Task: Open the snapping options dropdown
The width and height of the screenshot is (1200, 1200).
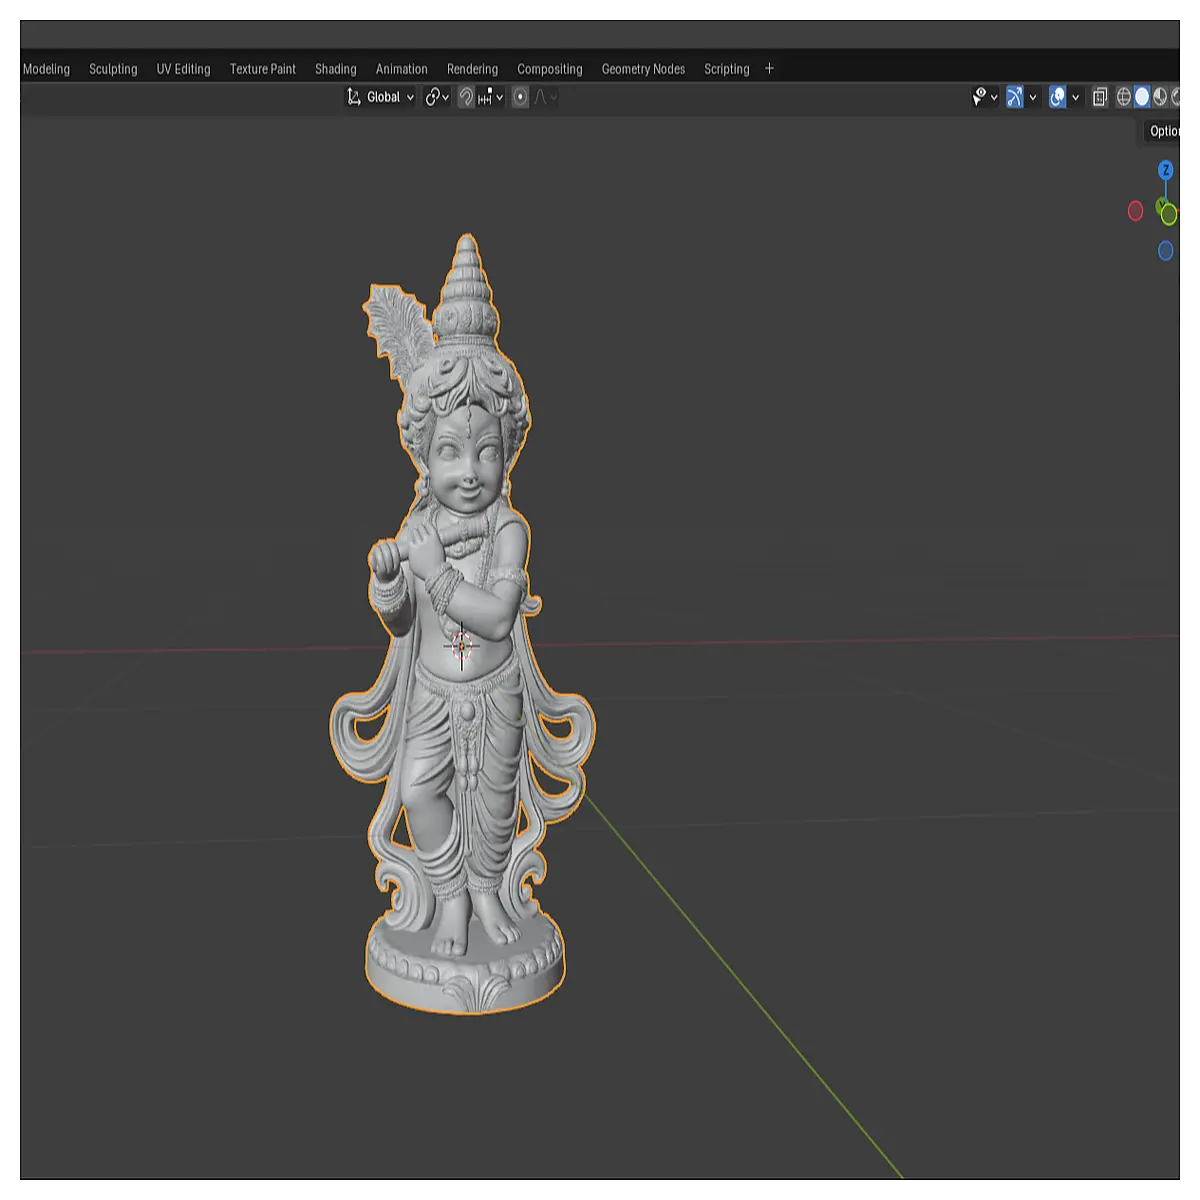Action: [x=491, y=97]
